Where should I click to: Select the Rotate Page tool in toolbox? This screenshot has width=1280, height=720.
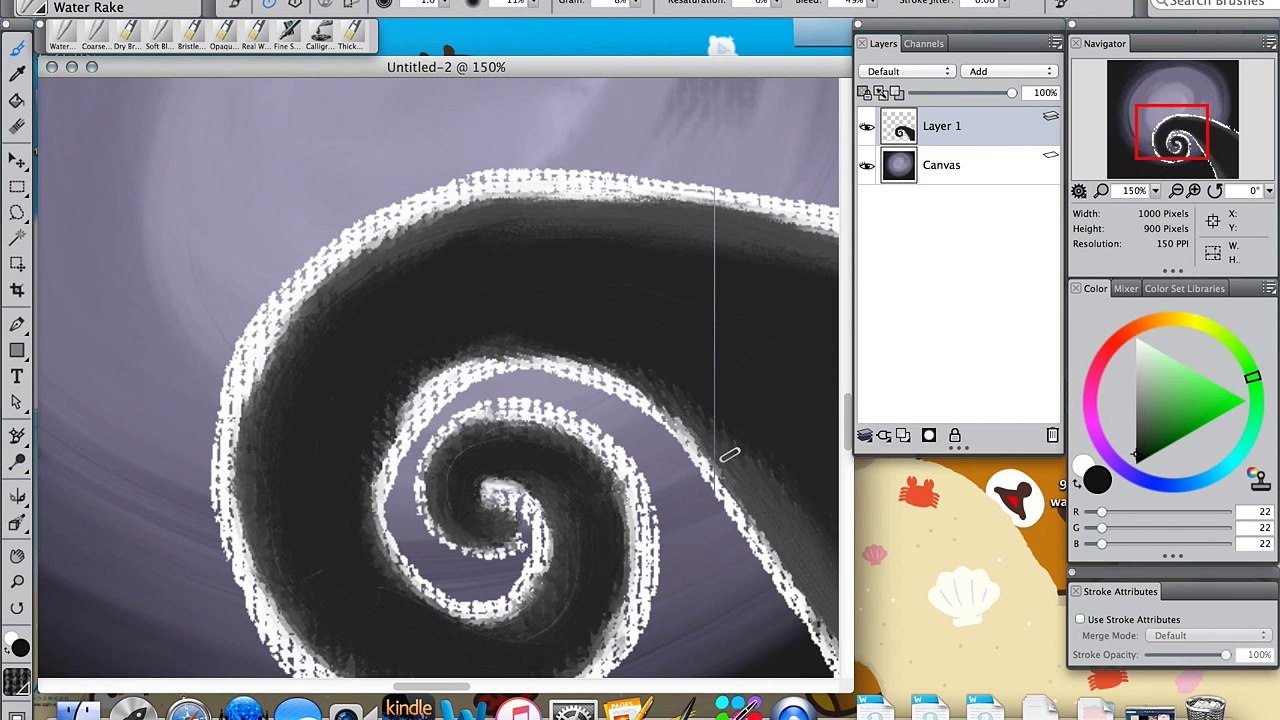tap(17, 608)
